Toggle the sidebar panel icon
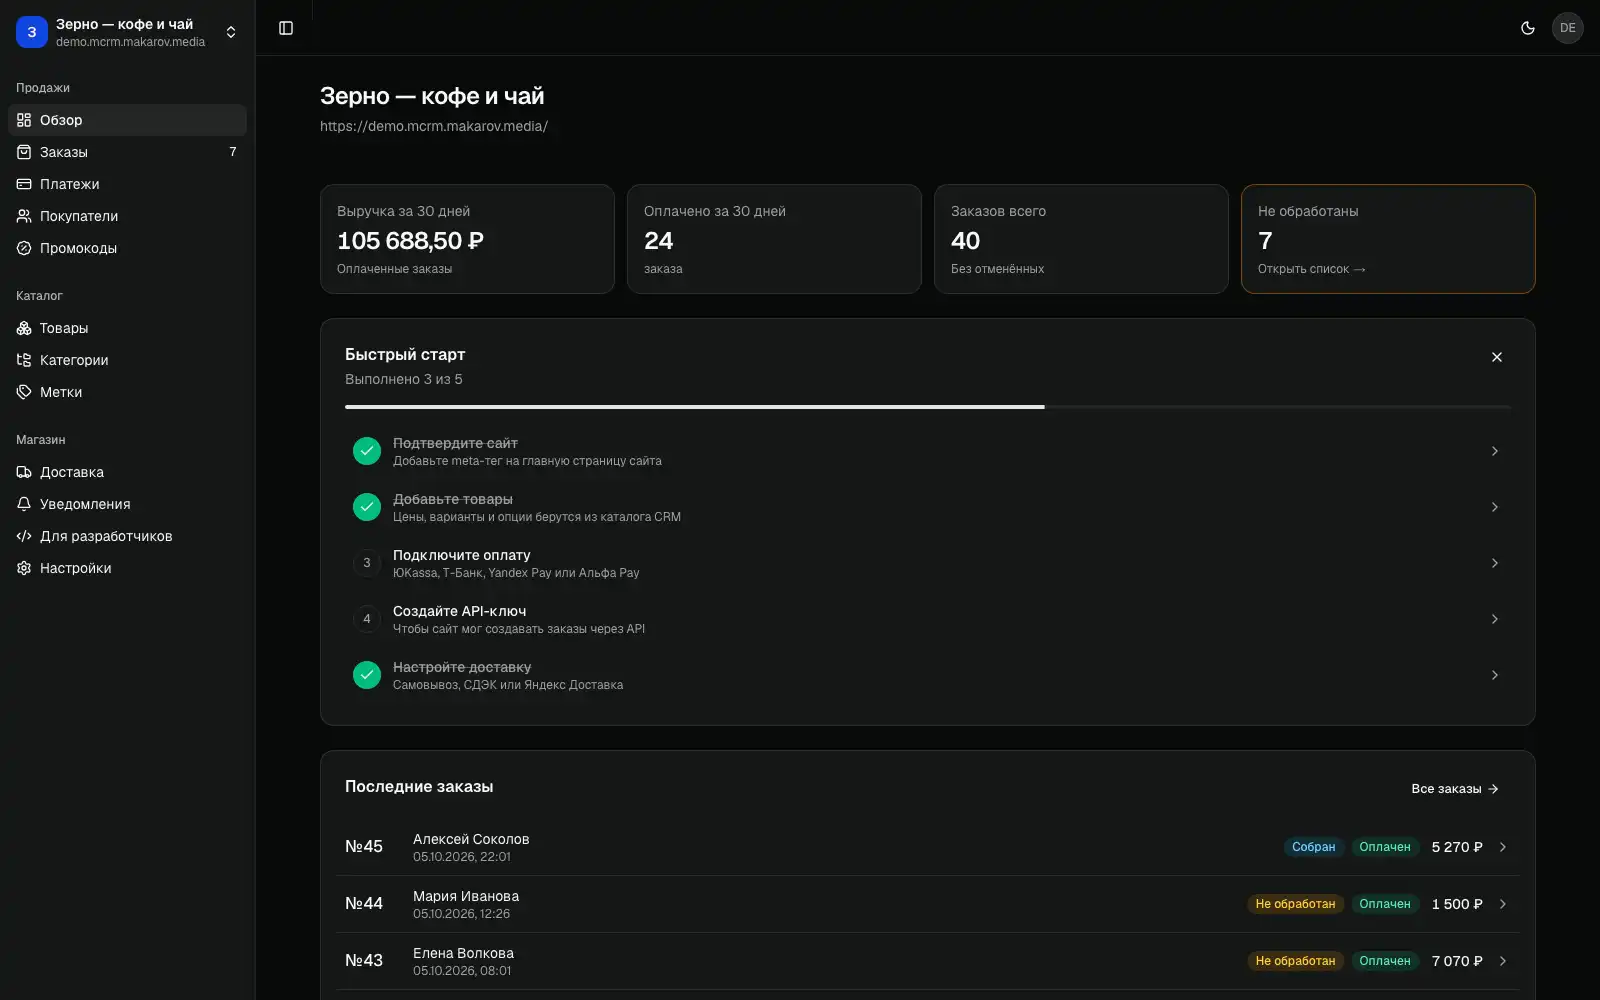Image resolution: width=1600 pixels, height=1000 pixels. click(286, 28)
